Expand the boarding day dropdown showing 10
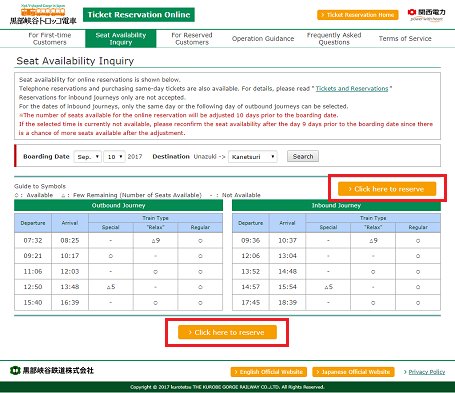Screen dimensions: 455x393 click(x=114, y=157)
